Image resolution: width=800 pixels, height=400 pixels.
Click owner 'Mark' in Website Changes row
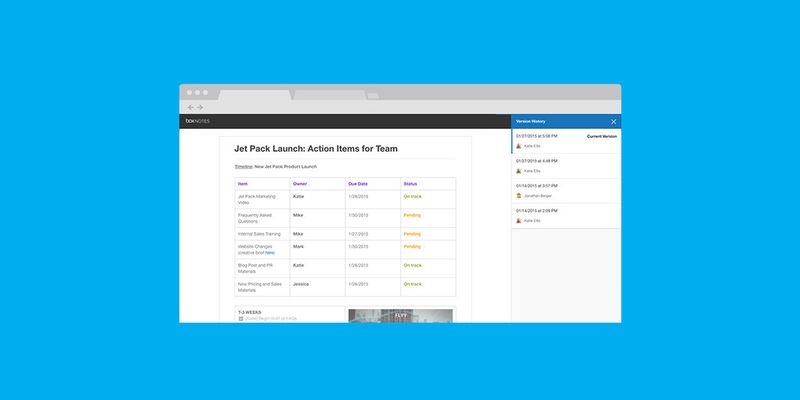(298, 247)
